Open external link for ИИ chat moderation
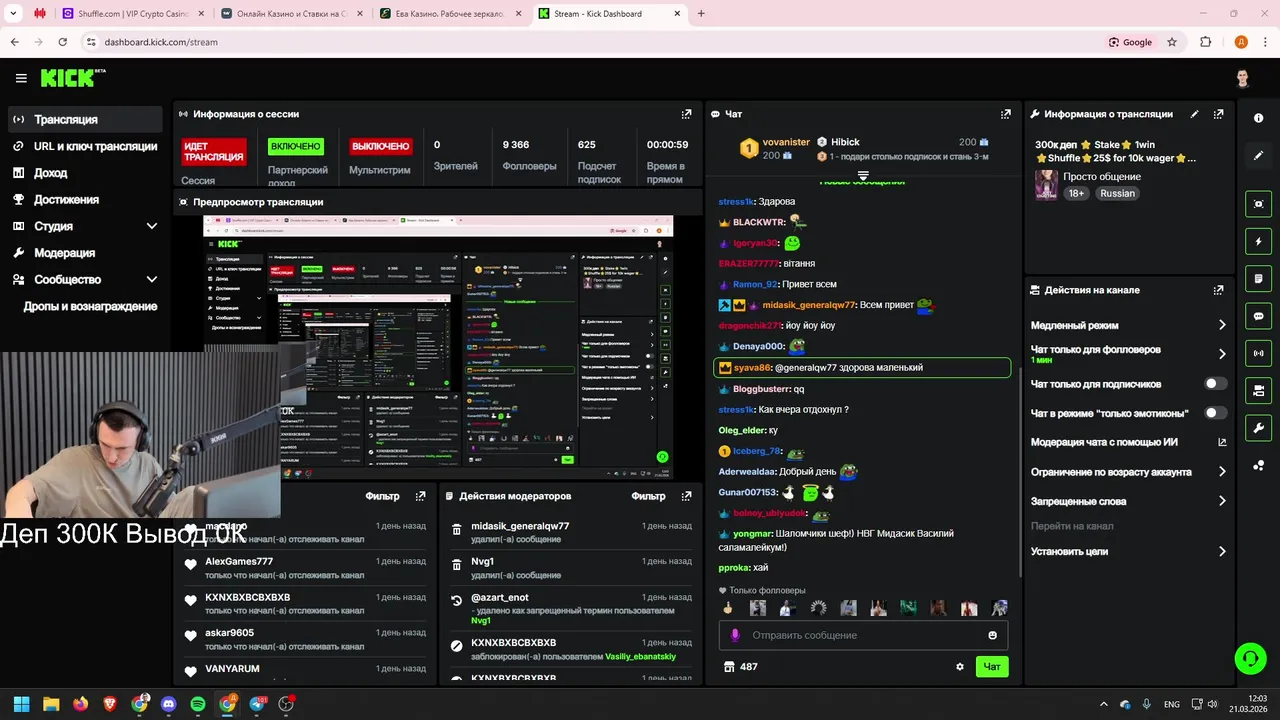Image resolution: width=1280 pixels, height=720 pixels. (x=1222, y=442)
